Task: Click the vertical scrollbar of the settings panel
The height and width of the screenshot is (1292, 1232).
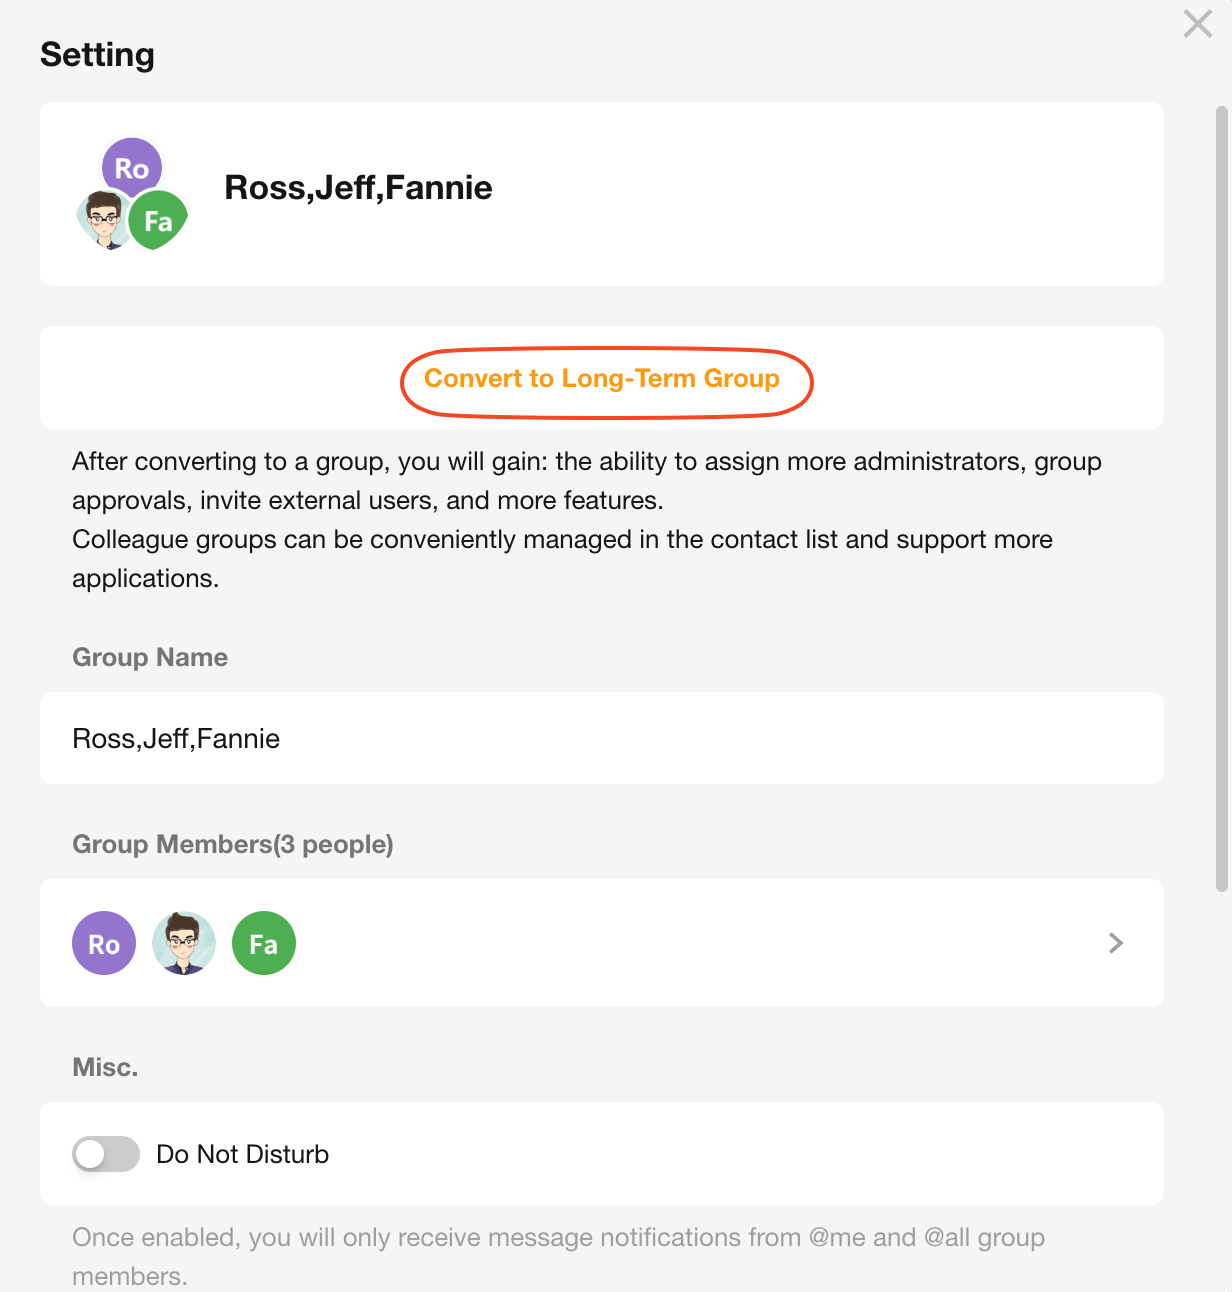Action: click(x=1221, y=500)
